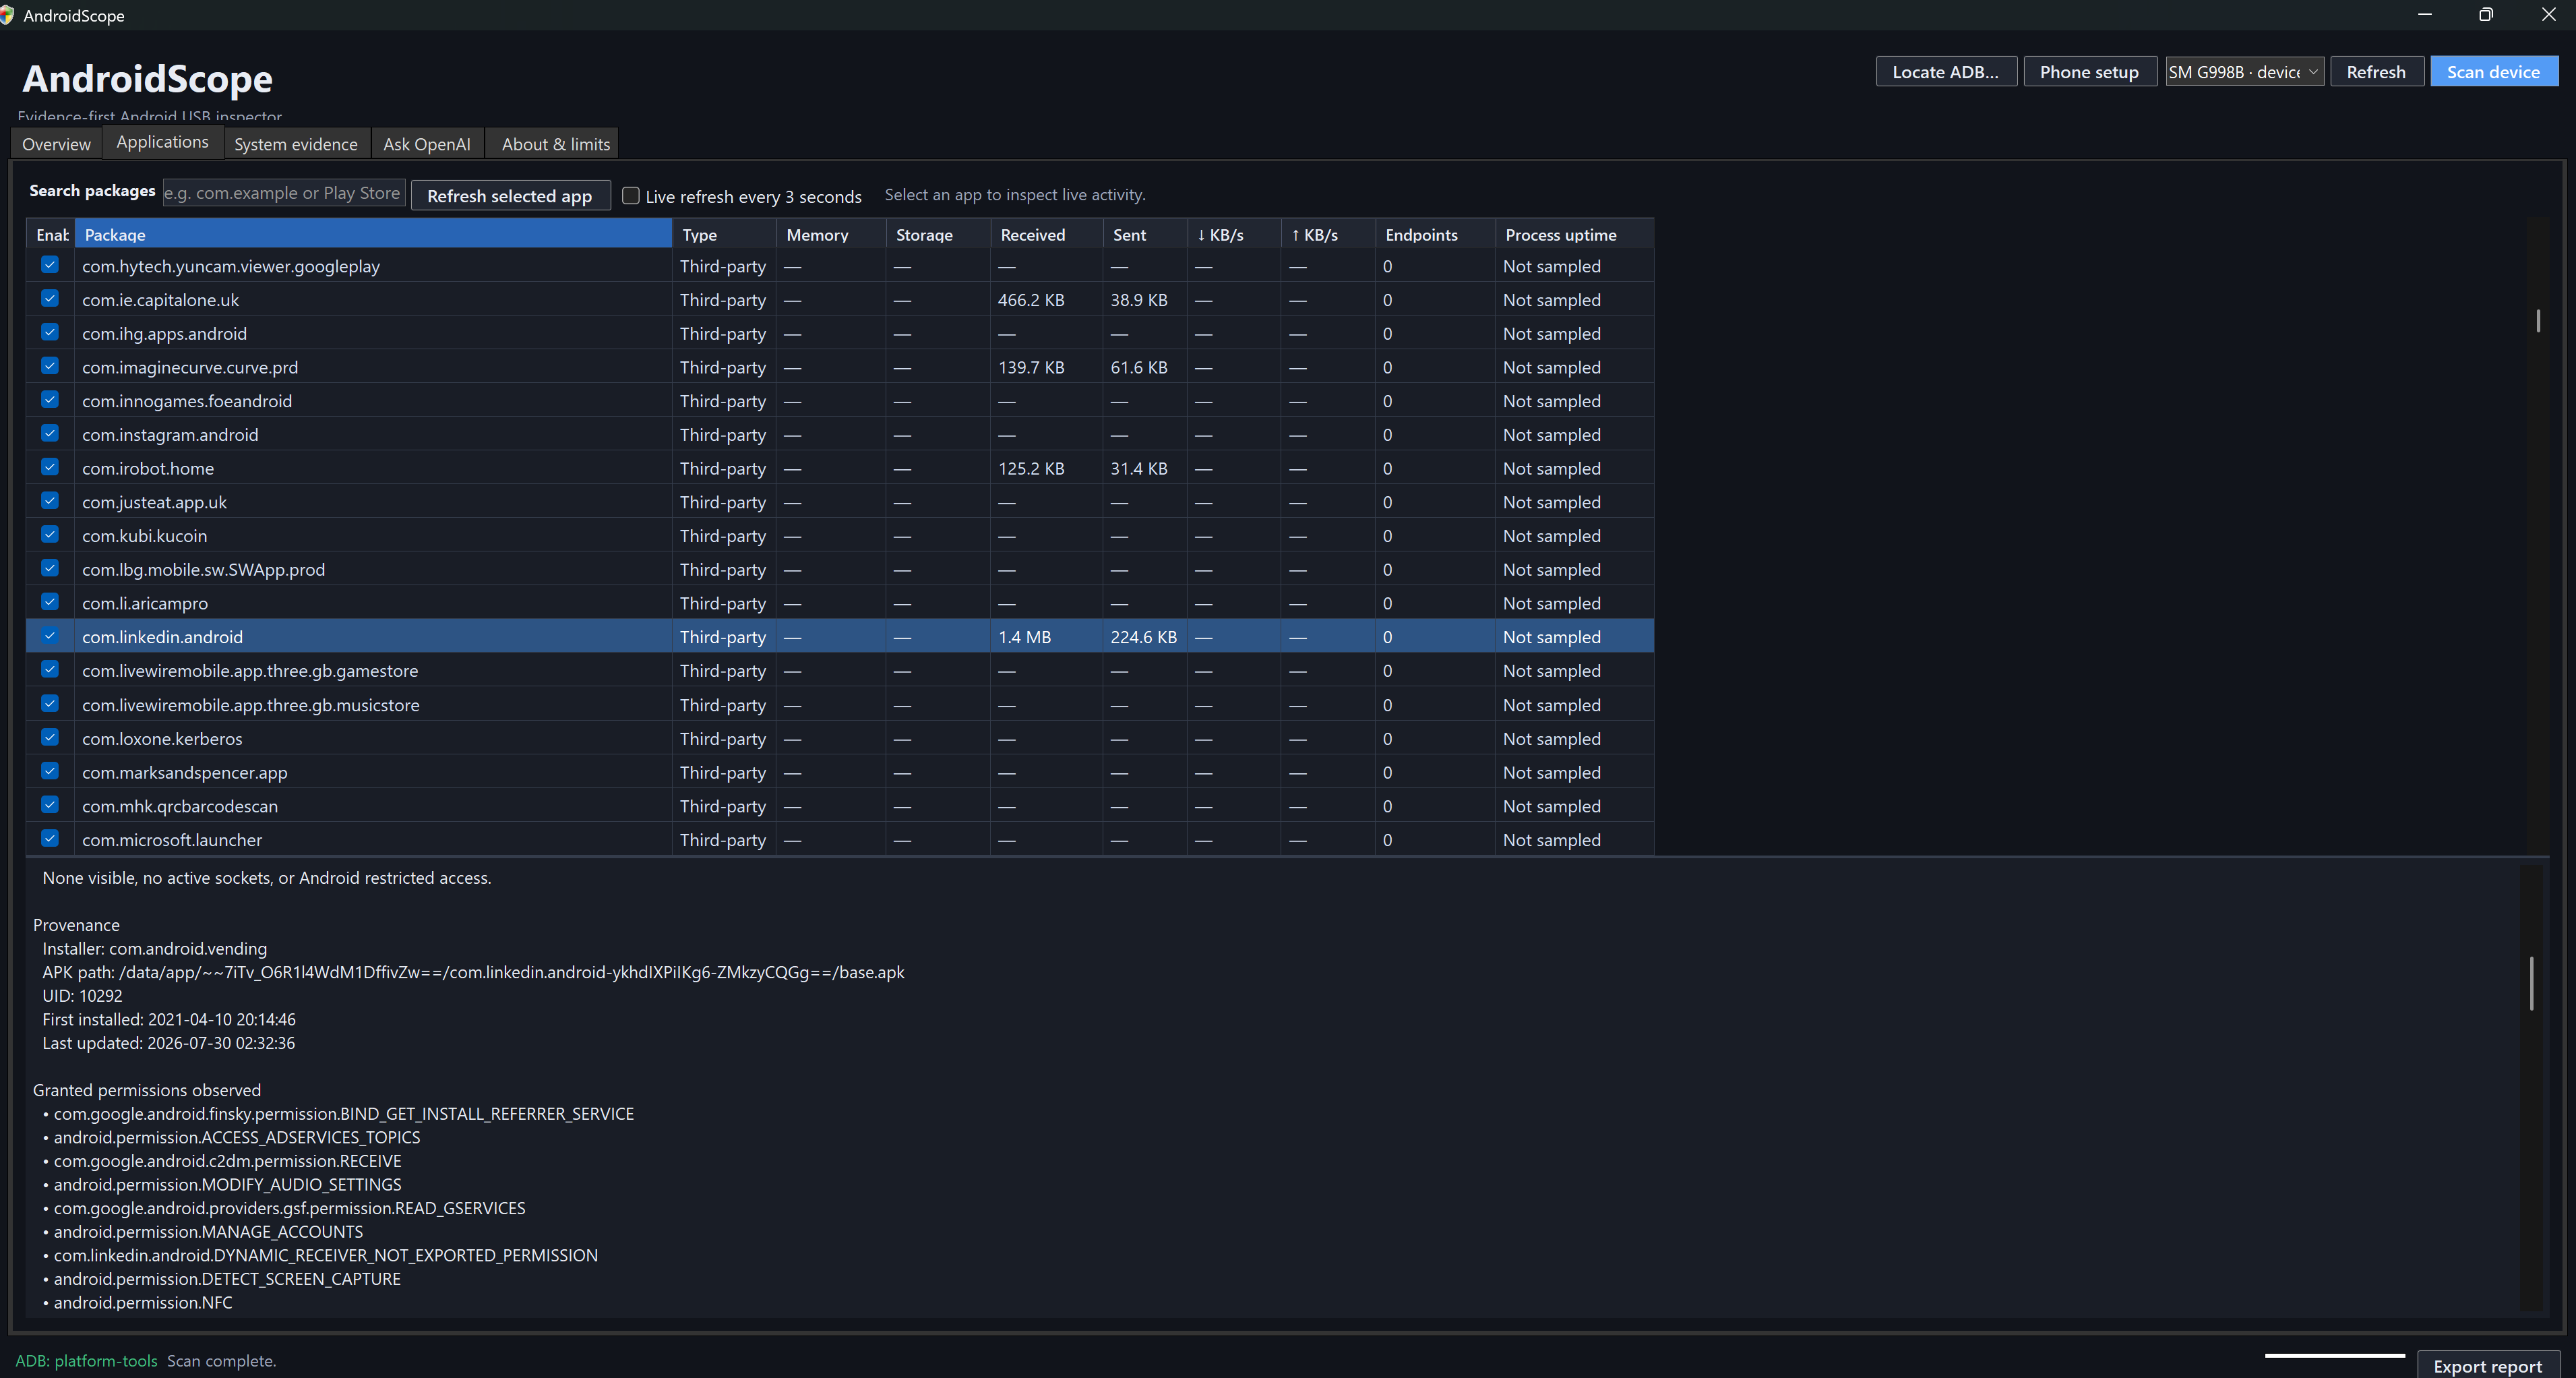Screen dimensions: 2576x1378
Task: Select the com.loxone.kerberos package
Action: 840,738
